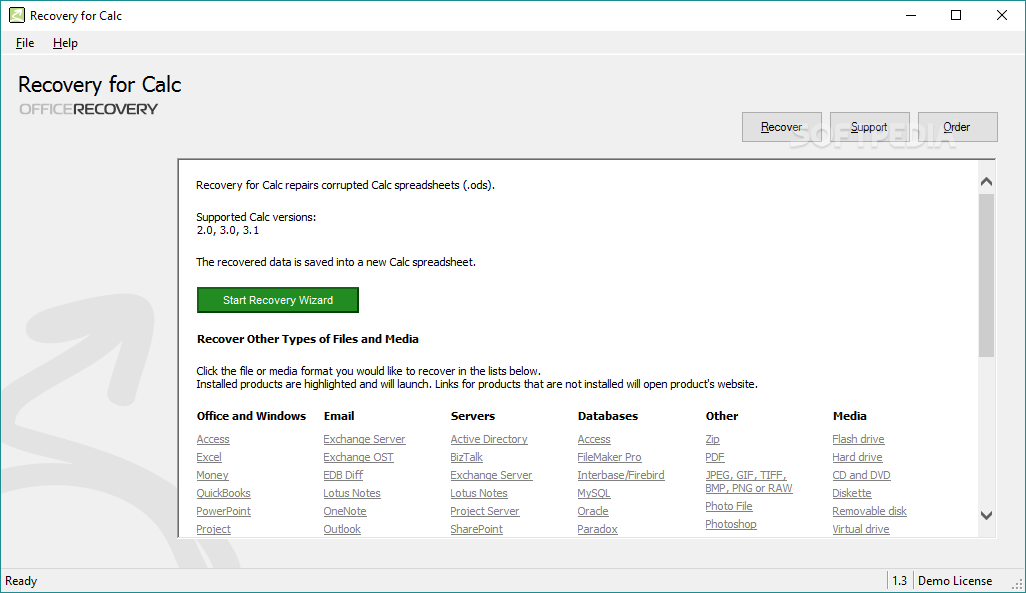This screenshot has height=593, width=1026.
Task: Open the Project recovery link
Action: pos(213,529)
